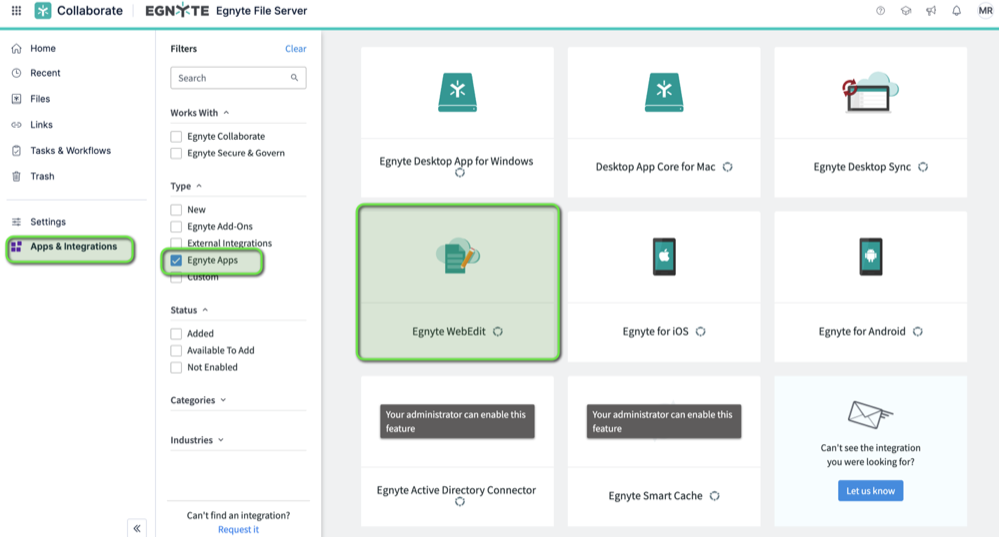Click into the Filters search field
Viewport: 999px width, 537px height.
(x=238, y=78)
